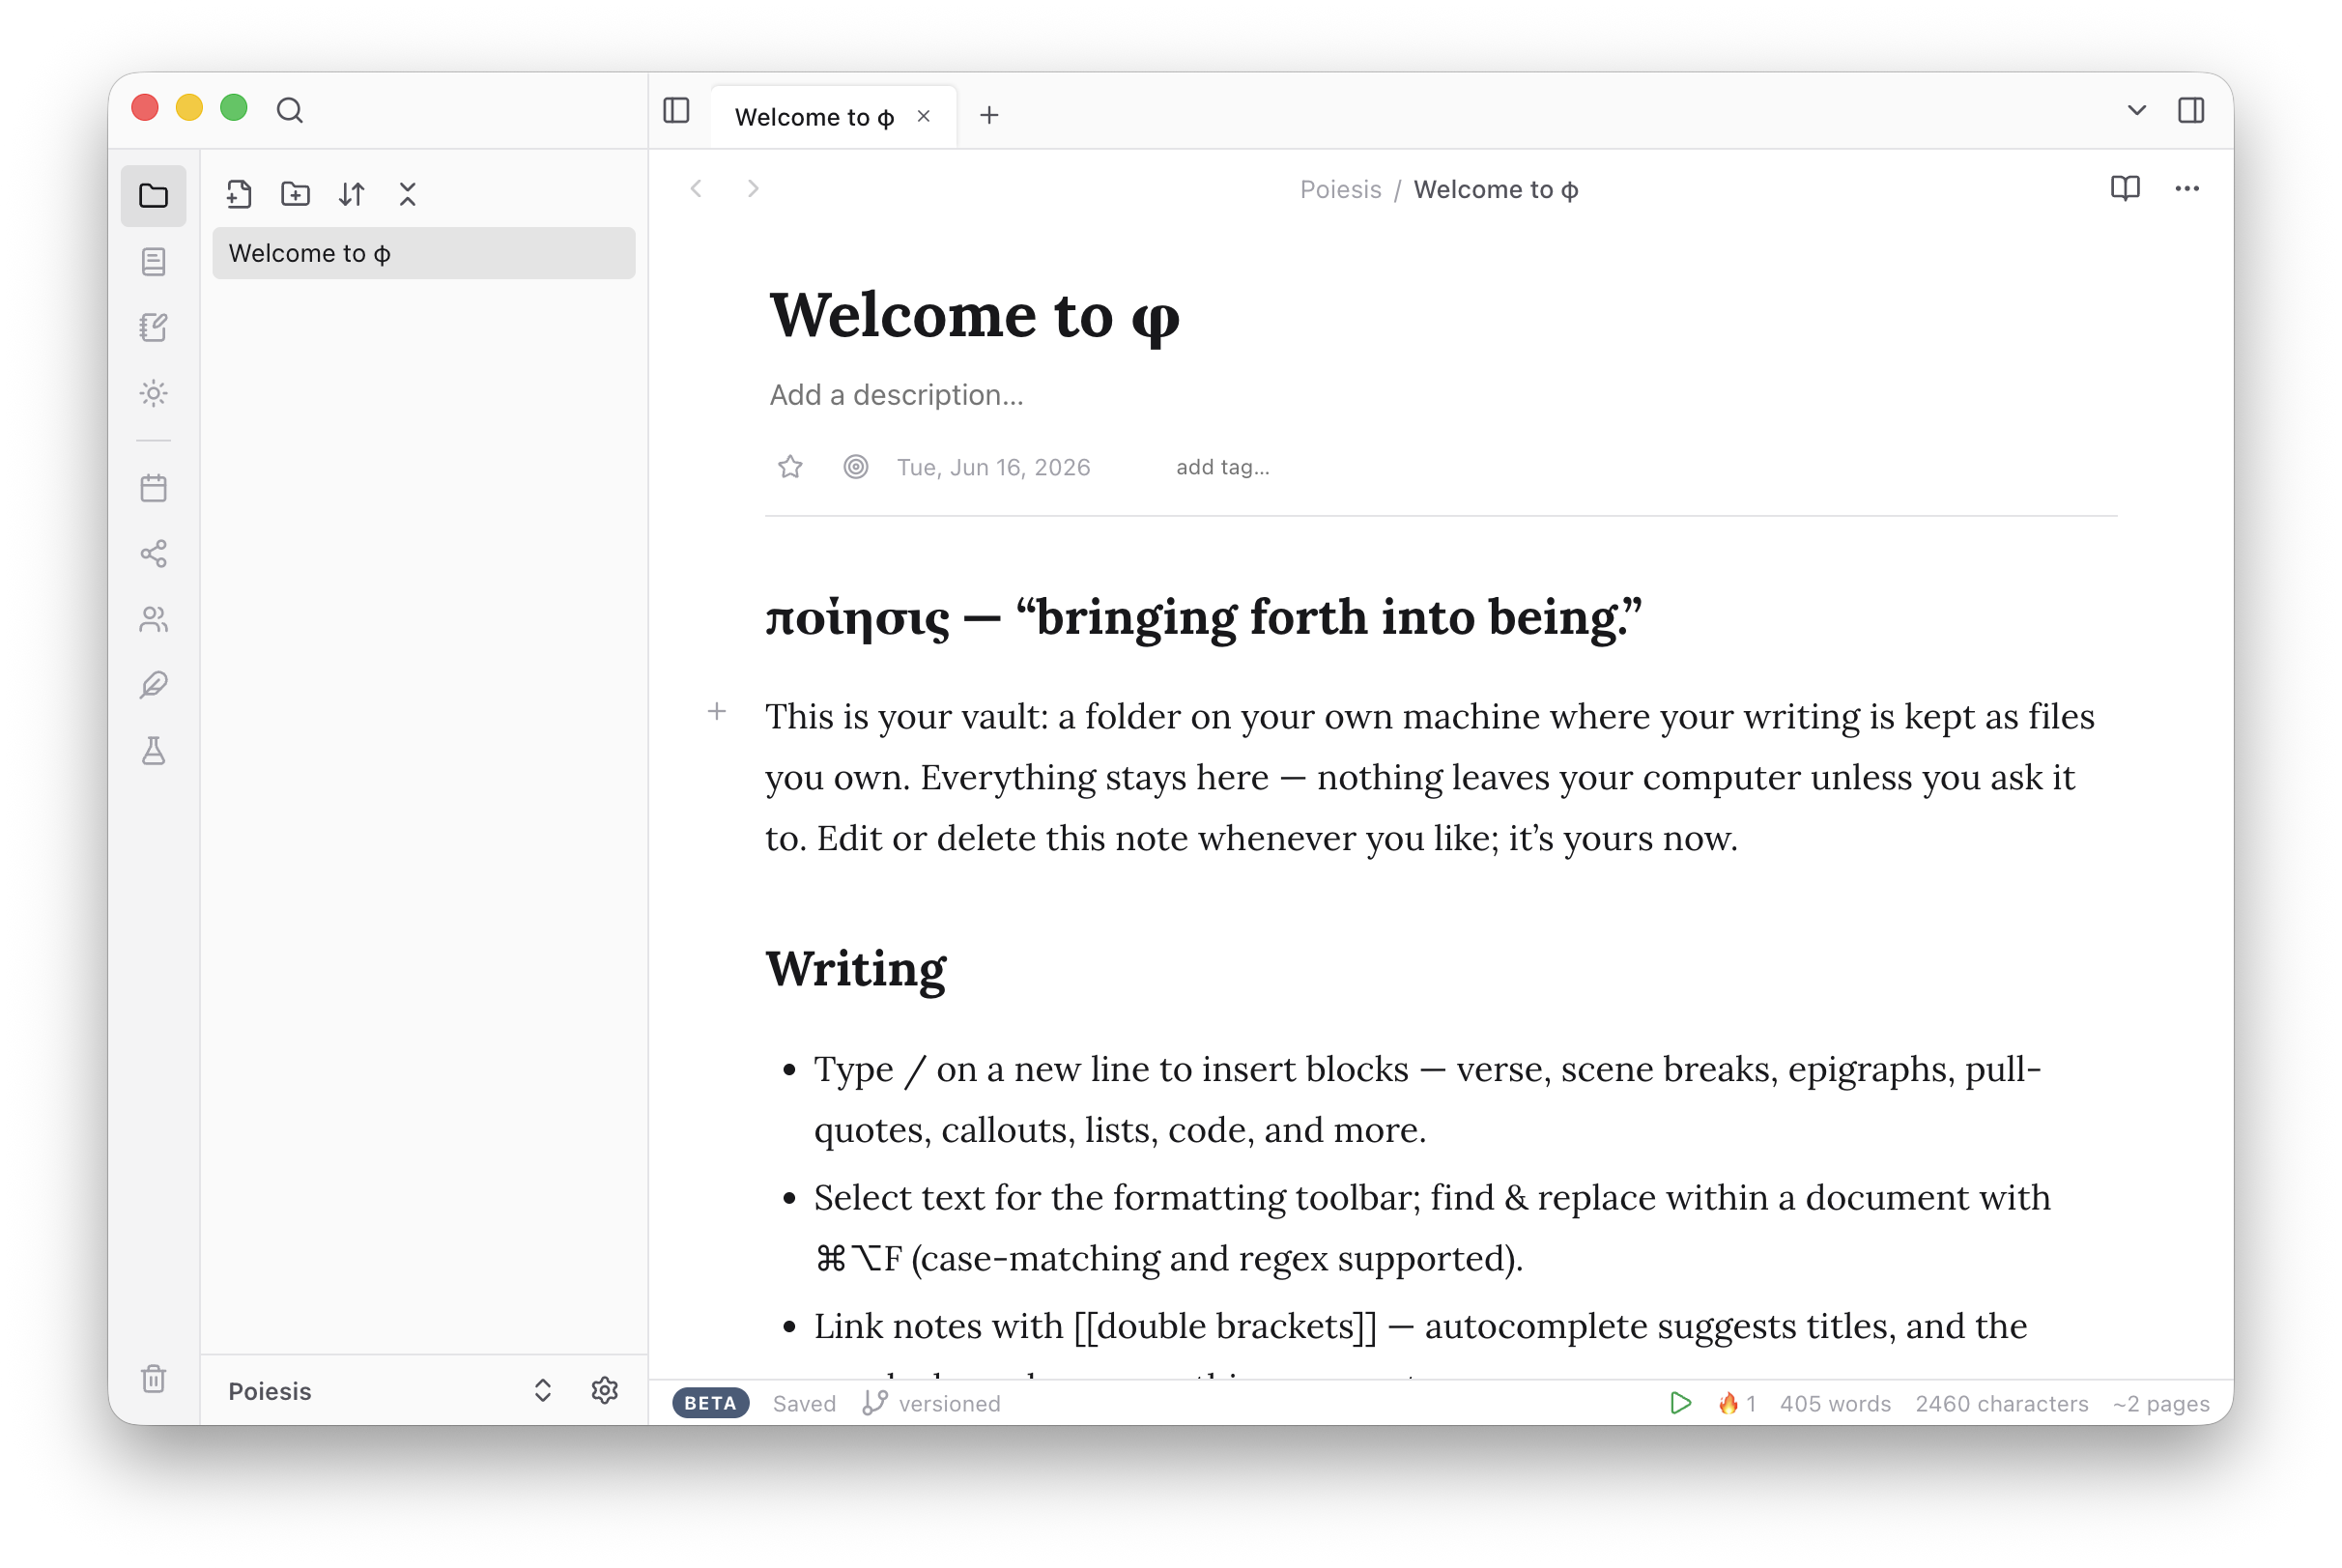Open the more options ellipsis menu
Viewport: 2342px width, 1568px height.
click(2186, 188)
